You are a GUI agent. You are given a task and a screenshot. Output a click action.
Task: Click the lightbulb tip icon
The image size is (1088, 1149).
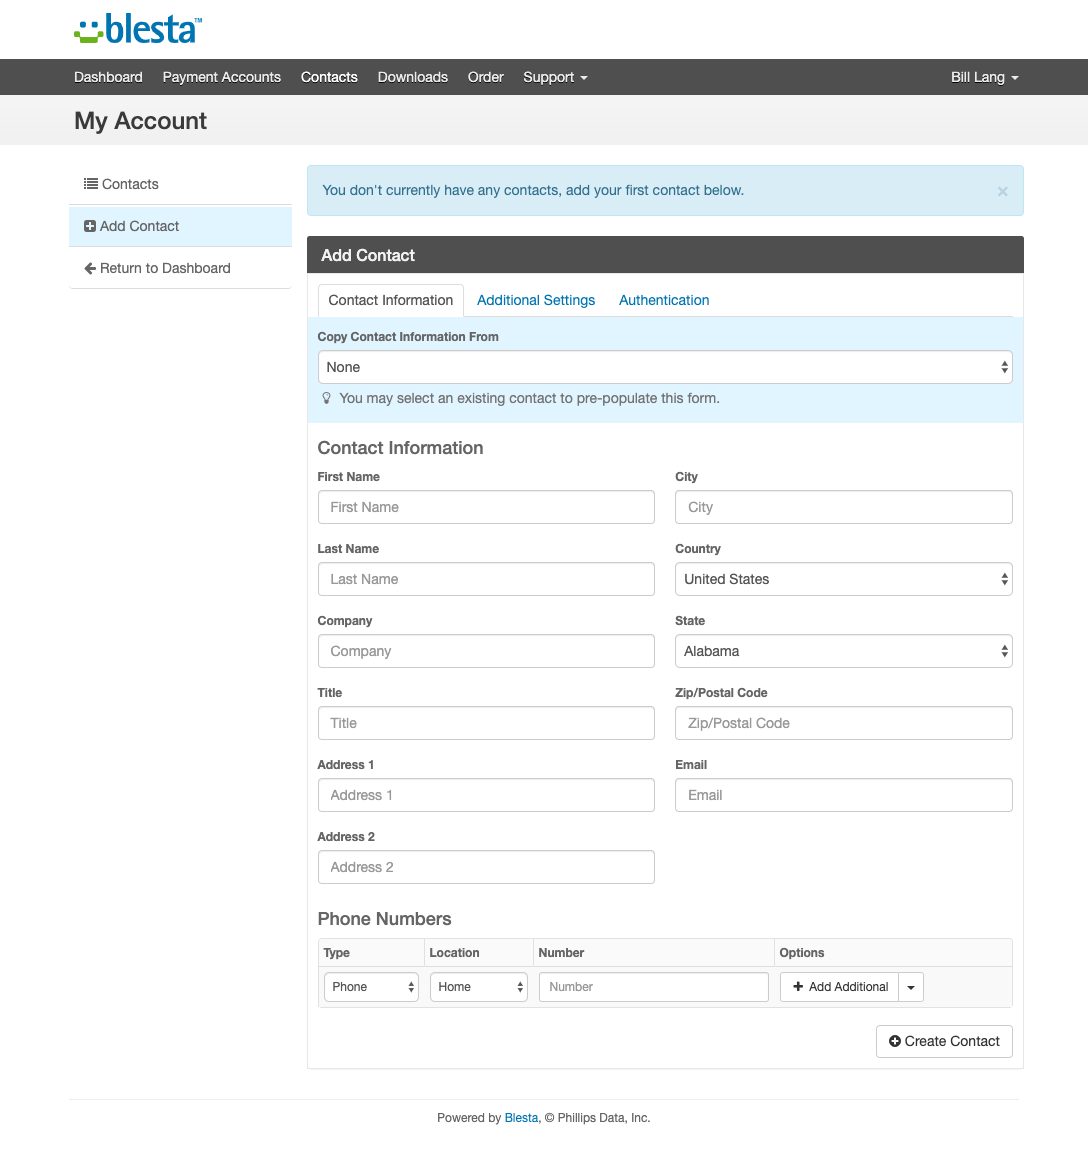pyautogui.click(x=326, y=398)
